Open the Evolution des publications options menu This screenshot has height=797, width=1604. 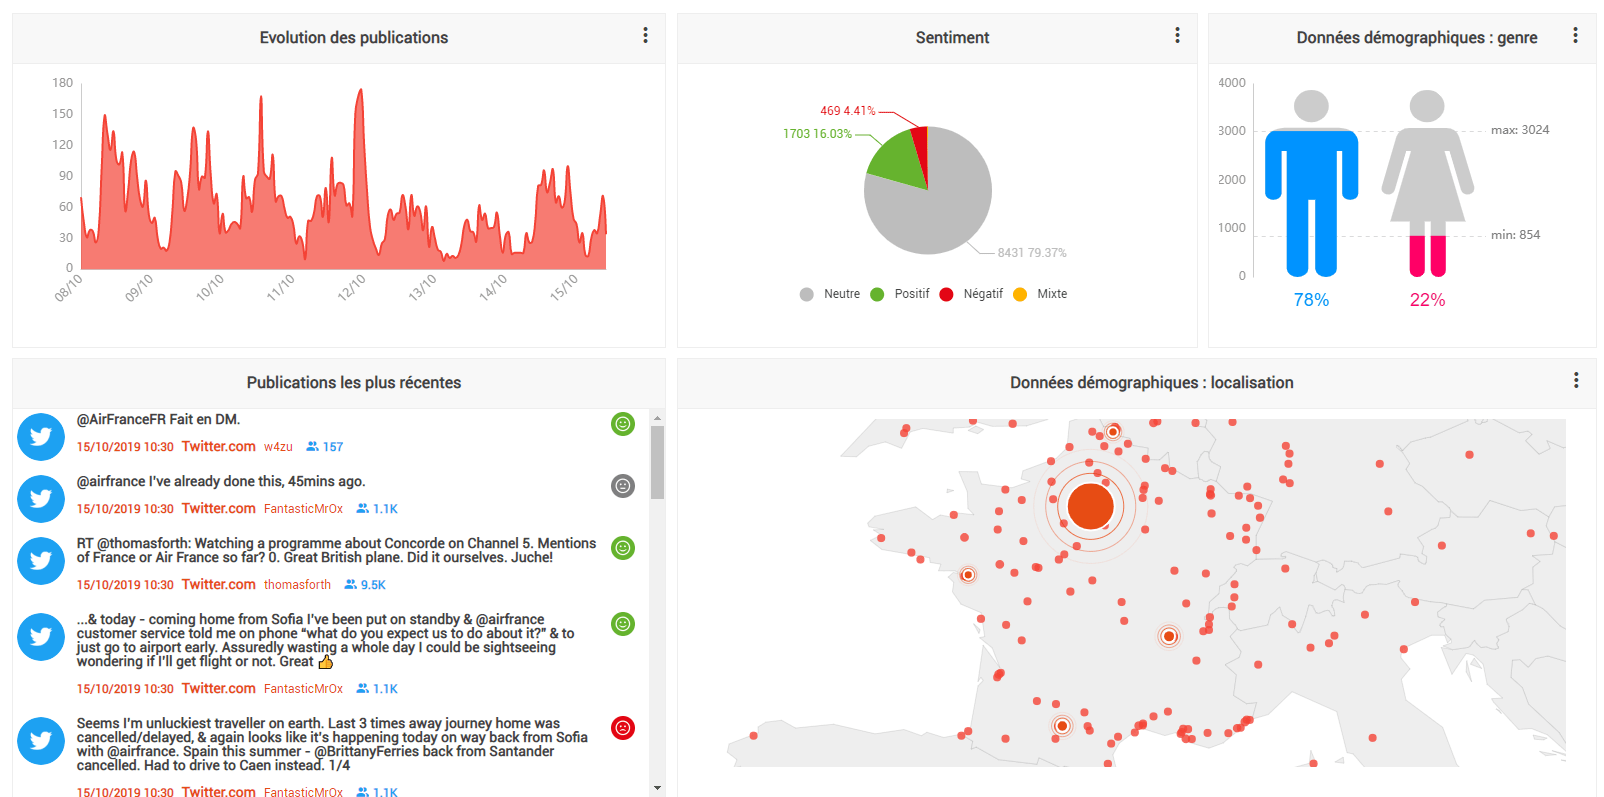click(645, 36)
